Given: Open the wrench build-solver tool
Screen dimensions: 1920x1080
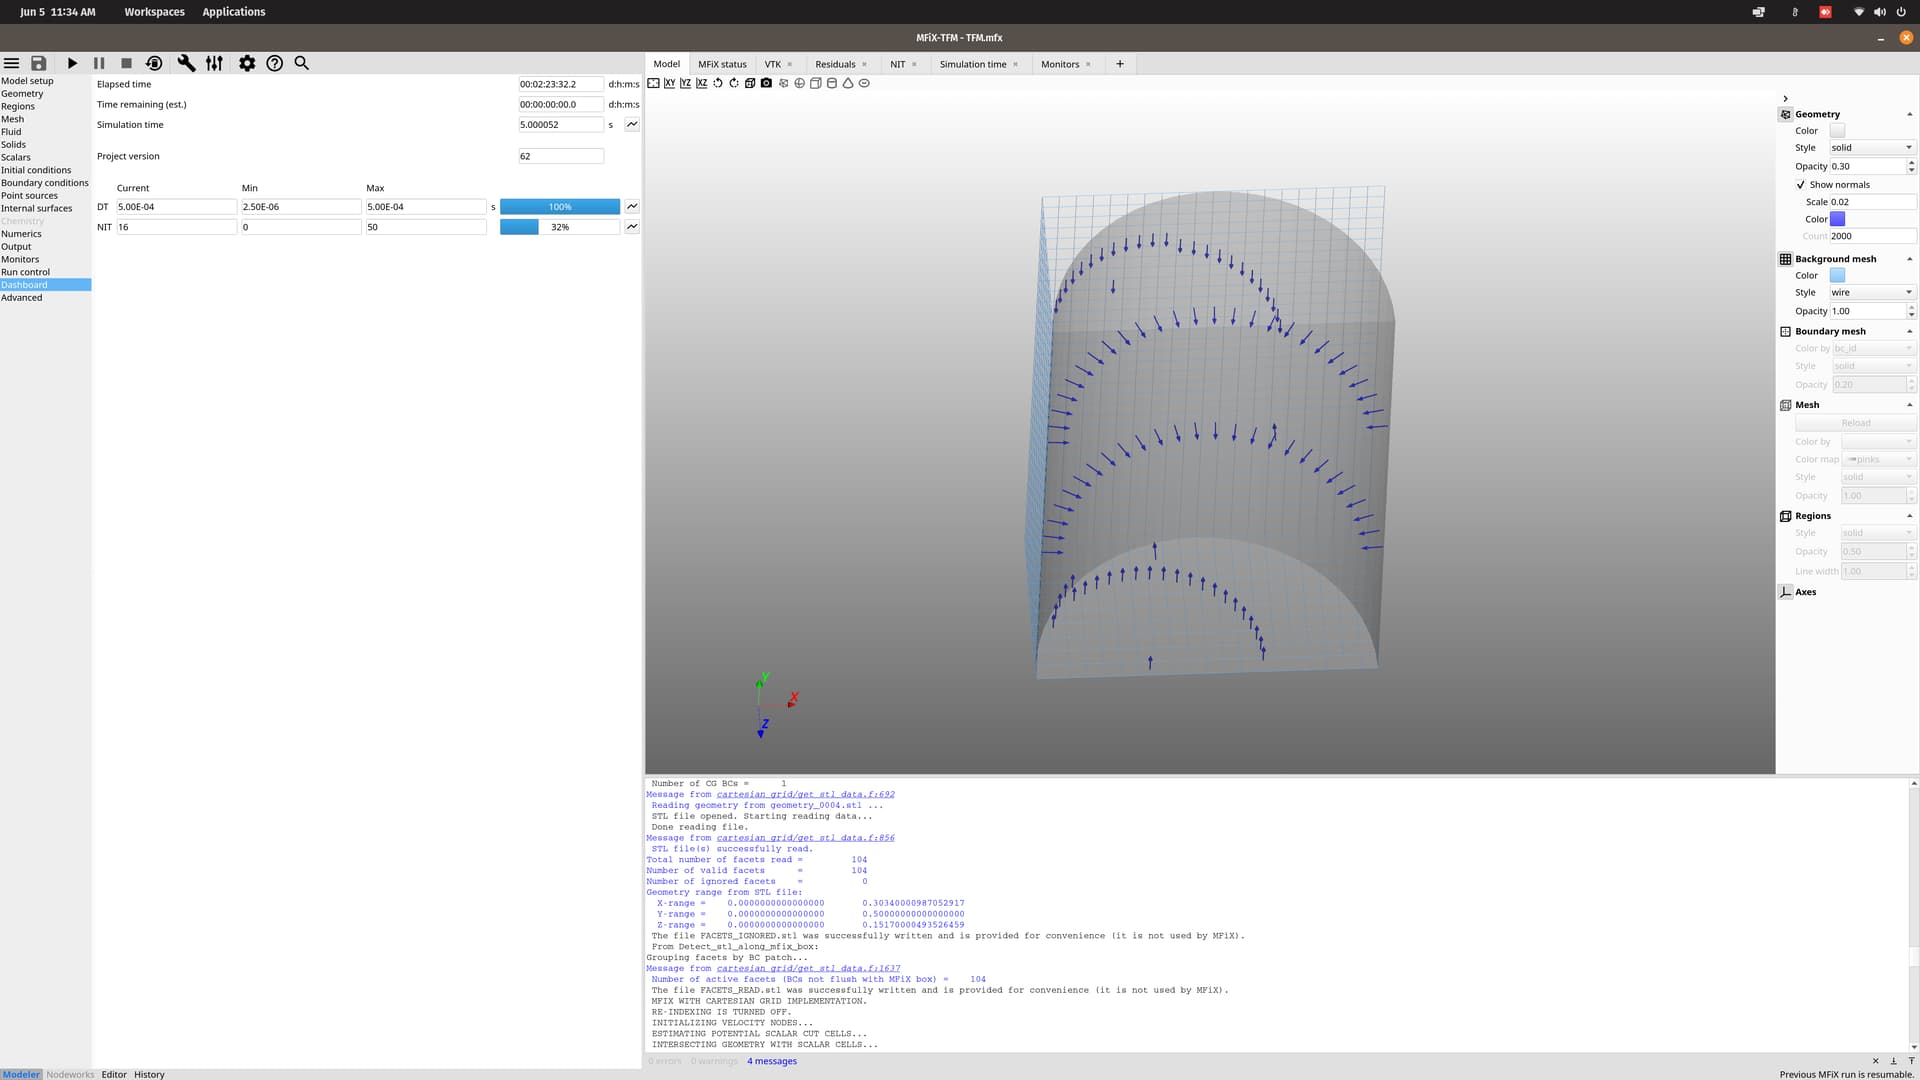Looking at the screenshot, I should pos(186,63).
